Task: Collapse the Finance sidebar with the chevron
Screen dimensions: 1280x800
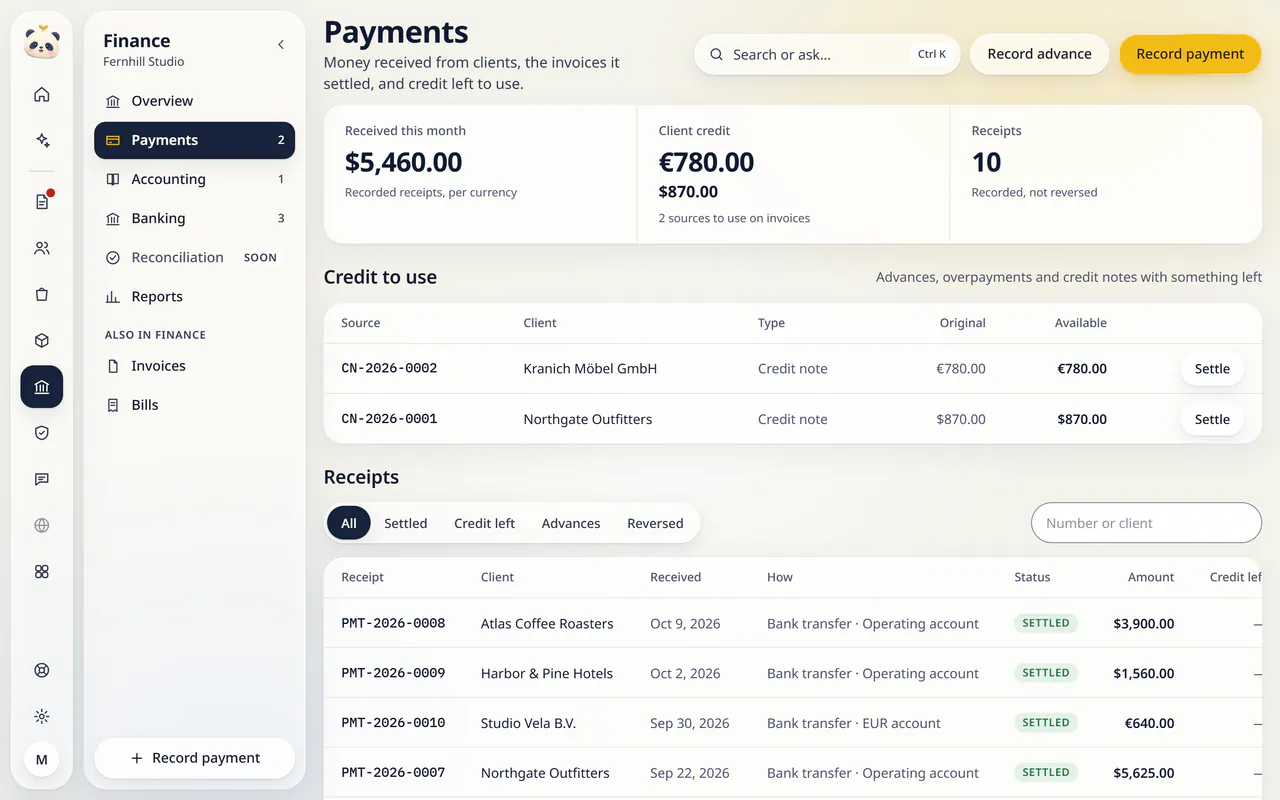Action: tap(281, 45)
